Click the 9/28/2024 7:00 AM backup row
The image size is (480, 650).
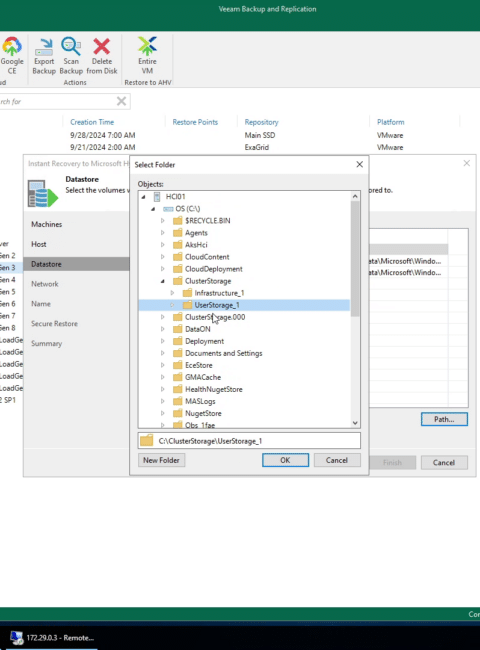tap(102, 135)
